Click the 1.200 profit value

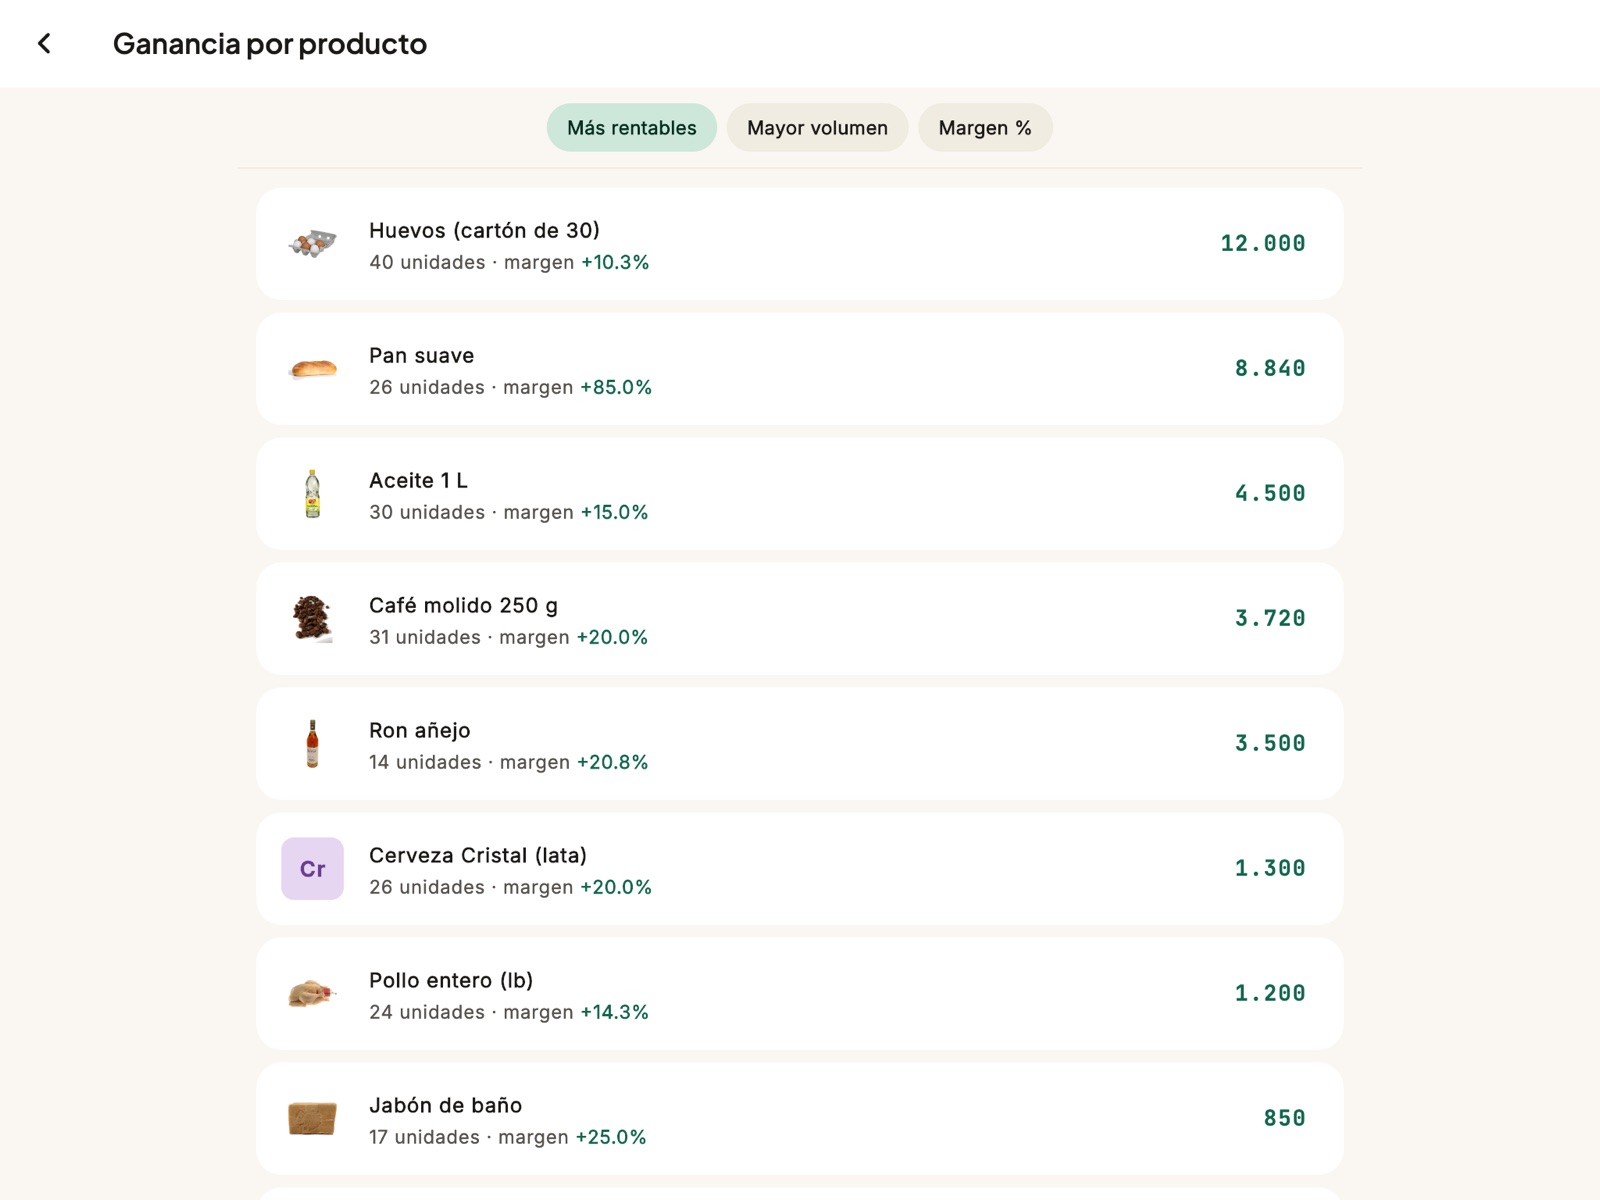click(x=1270, y=993)
